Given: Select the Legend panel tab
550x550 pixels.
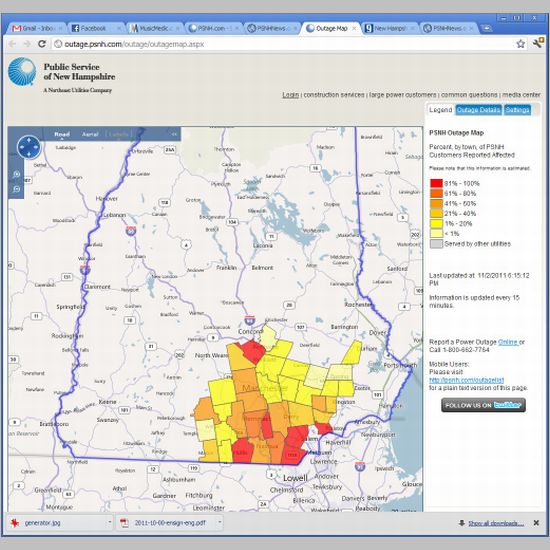Looking at the screenshot, I should (x=441, y=110).
